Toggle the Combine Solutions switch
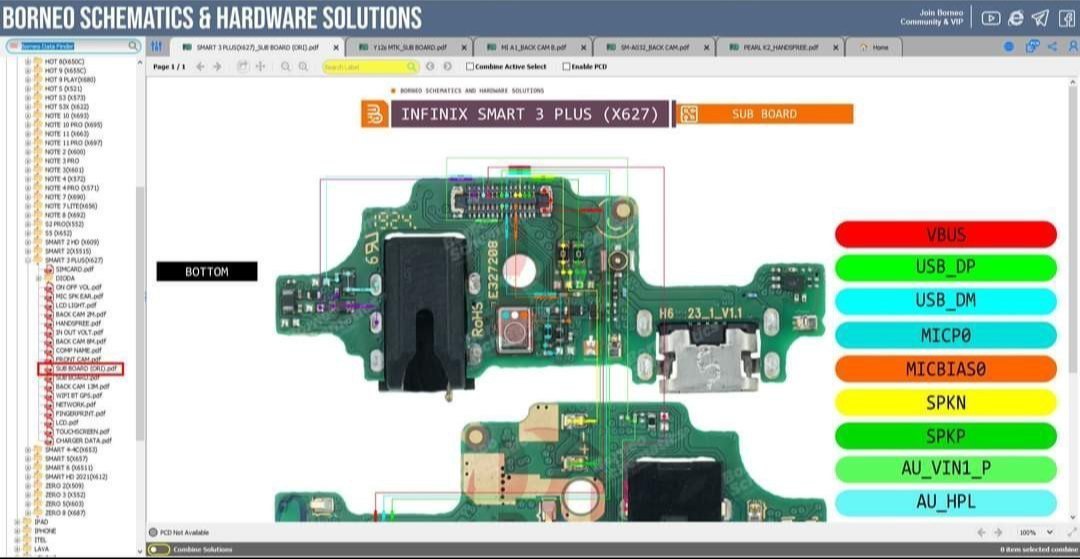The height and width of the screenshot is (559, 1080). tap(159, 549)
